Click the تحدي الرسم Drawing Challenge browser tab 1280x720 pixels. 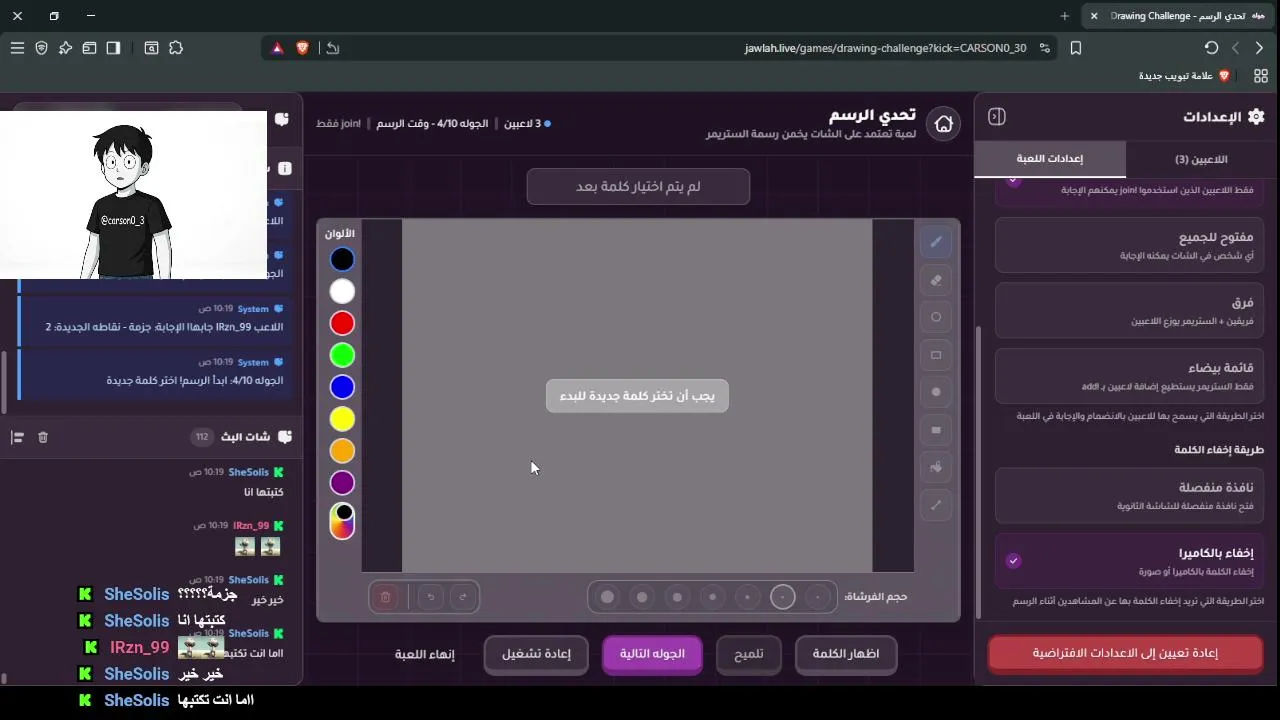[x=1176, y=16]
